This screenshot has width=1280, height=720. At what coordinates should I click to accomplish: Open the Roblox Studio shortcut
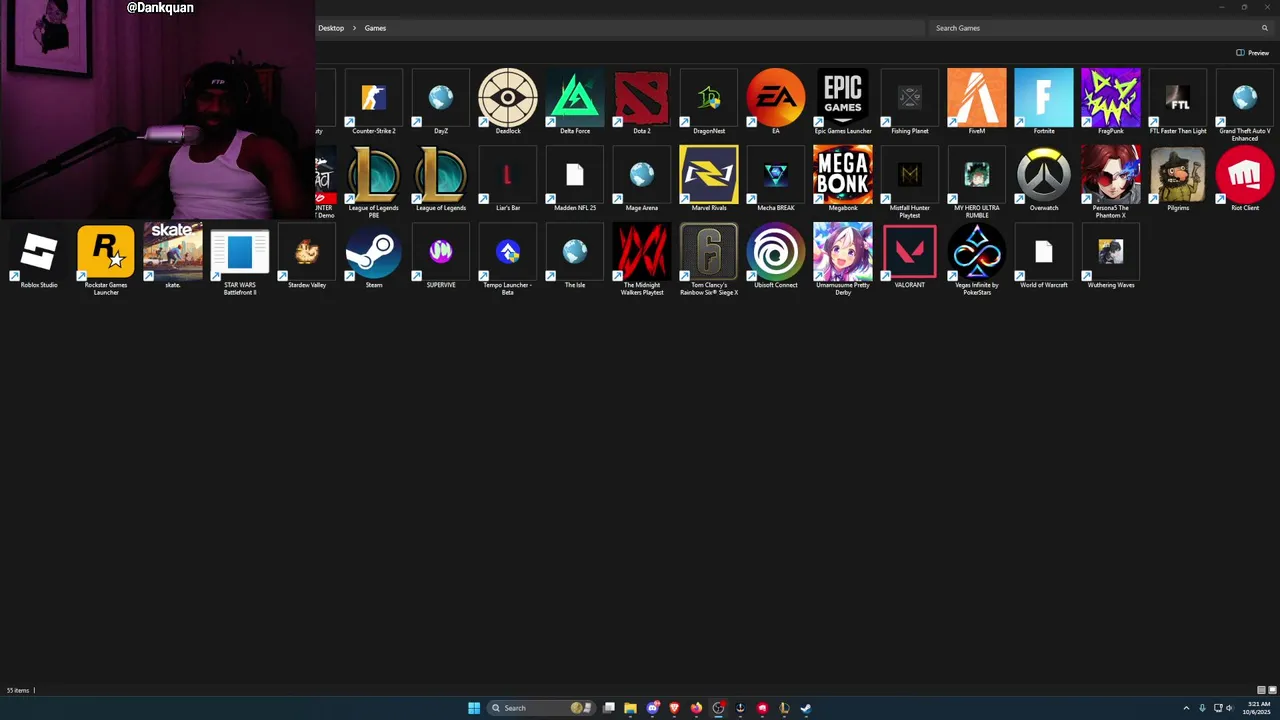[x=39, y=255]
